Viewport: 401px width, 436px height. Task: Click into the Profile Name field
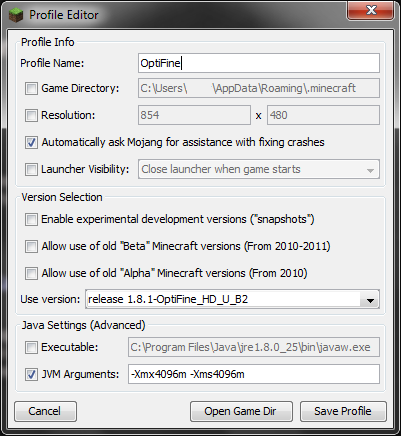pos(259,63)
